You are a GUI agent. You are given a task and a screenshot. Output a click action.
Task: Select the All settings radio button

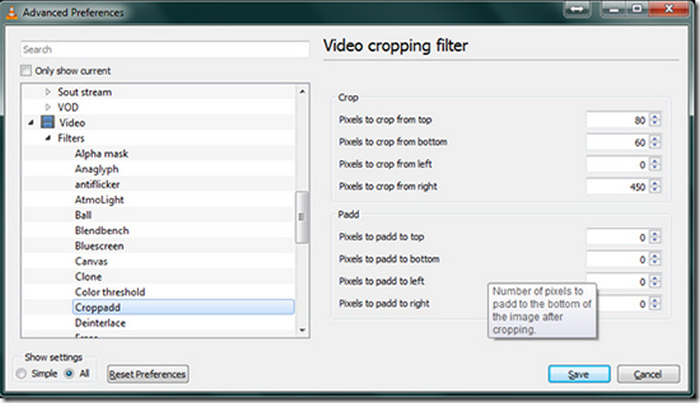tap(69, 374)
